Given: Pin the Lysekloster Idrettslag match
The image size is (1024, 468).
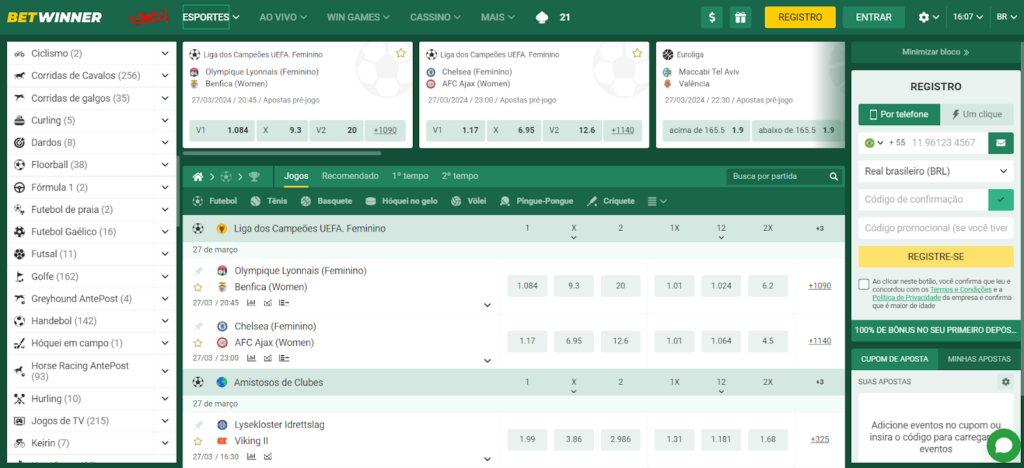Looking at the screenshot, I should click(199, 425).
